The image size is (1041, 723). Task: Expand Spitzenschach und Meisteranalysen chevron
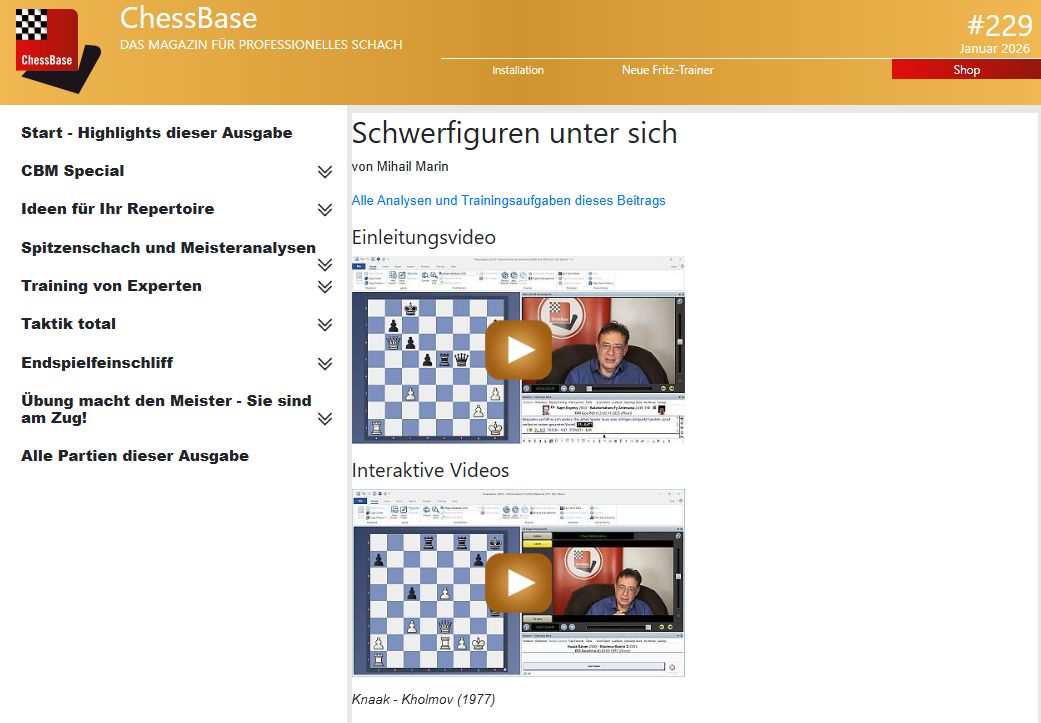[325, 265]
